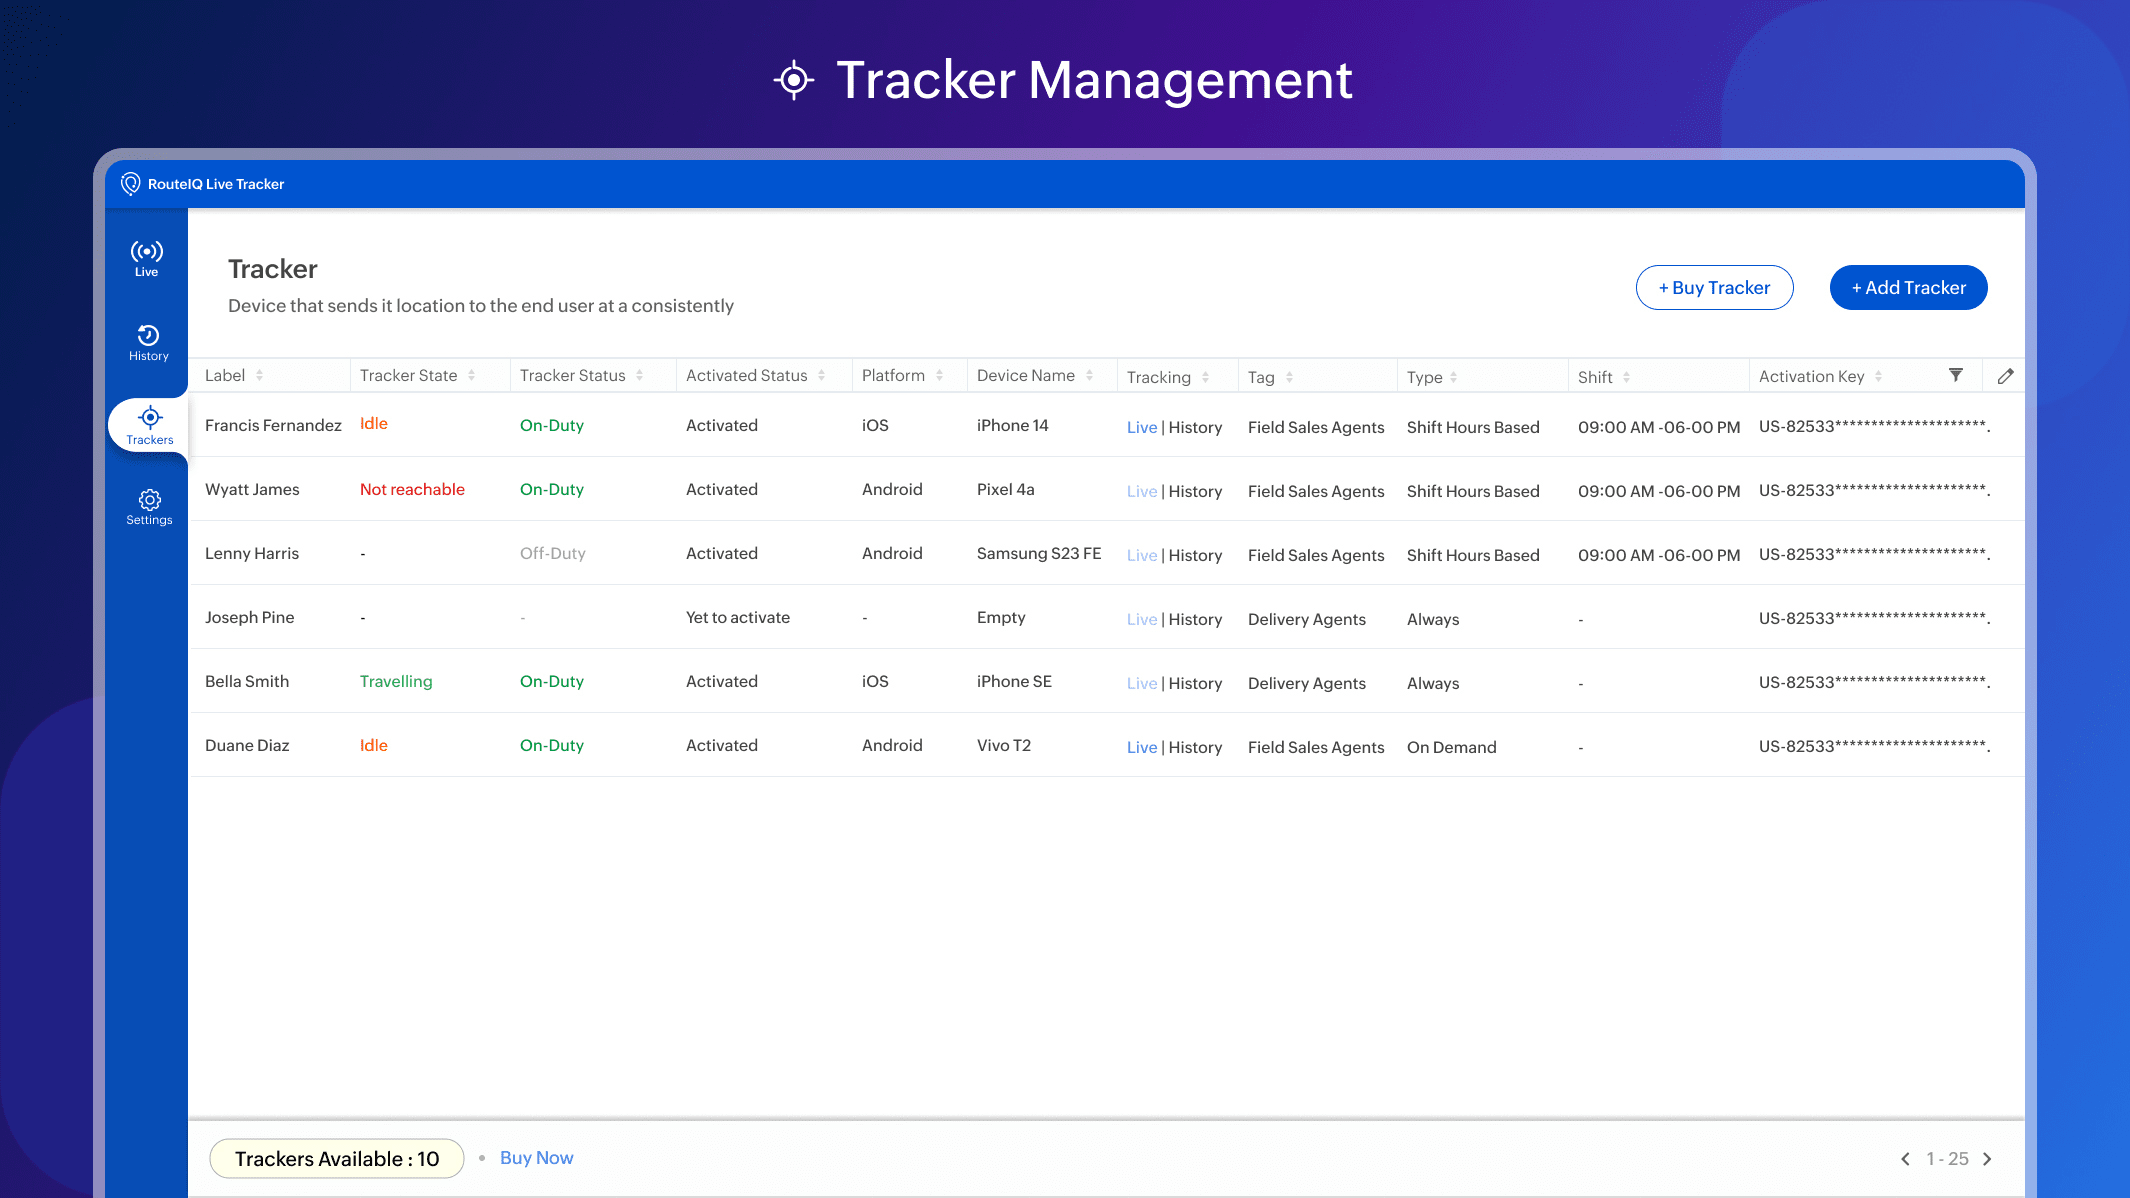The image size is (2130, 1198).
Task: Sort by Platform column arrows
Action: [x=940, y=376]
